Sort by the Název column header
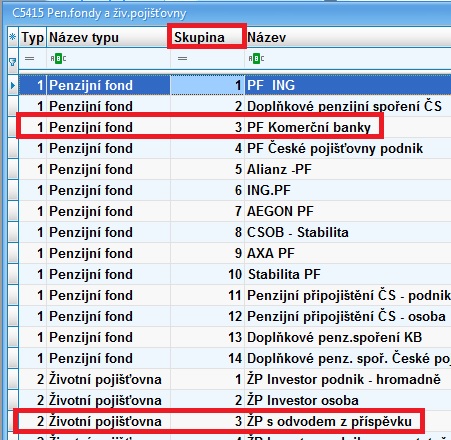The height and width of the screenshot is (440, 451). (348, 37)
